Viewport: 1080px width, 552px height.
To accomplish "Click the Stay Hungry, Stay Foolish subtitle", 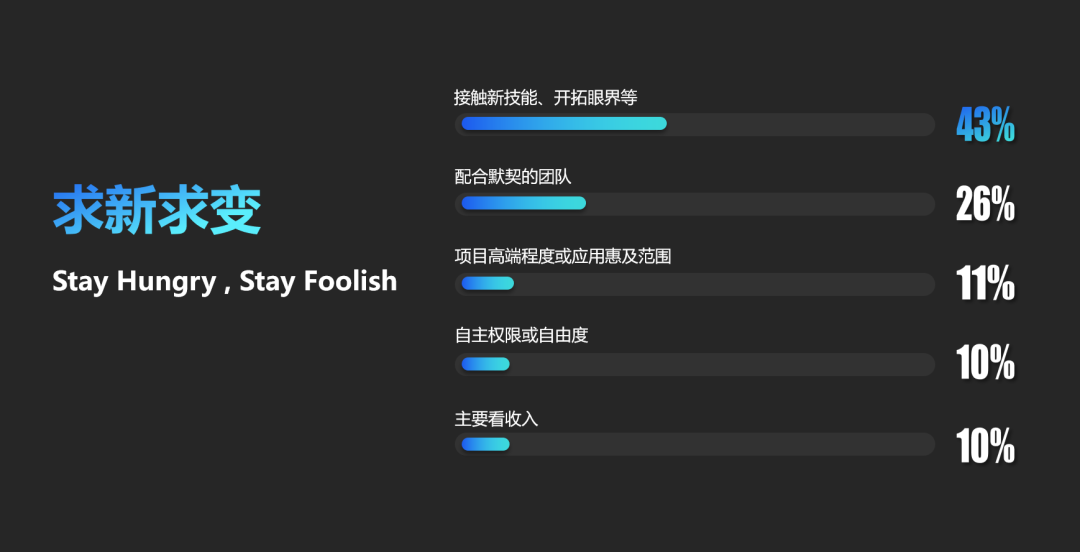I will pyautogui.click(x=225, y=281).
